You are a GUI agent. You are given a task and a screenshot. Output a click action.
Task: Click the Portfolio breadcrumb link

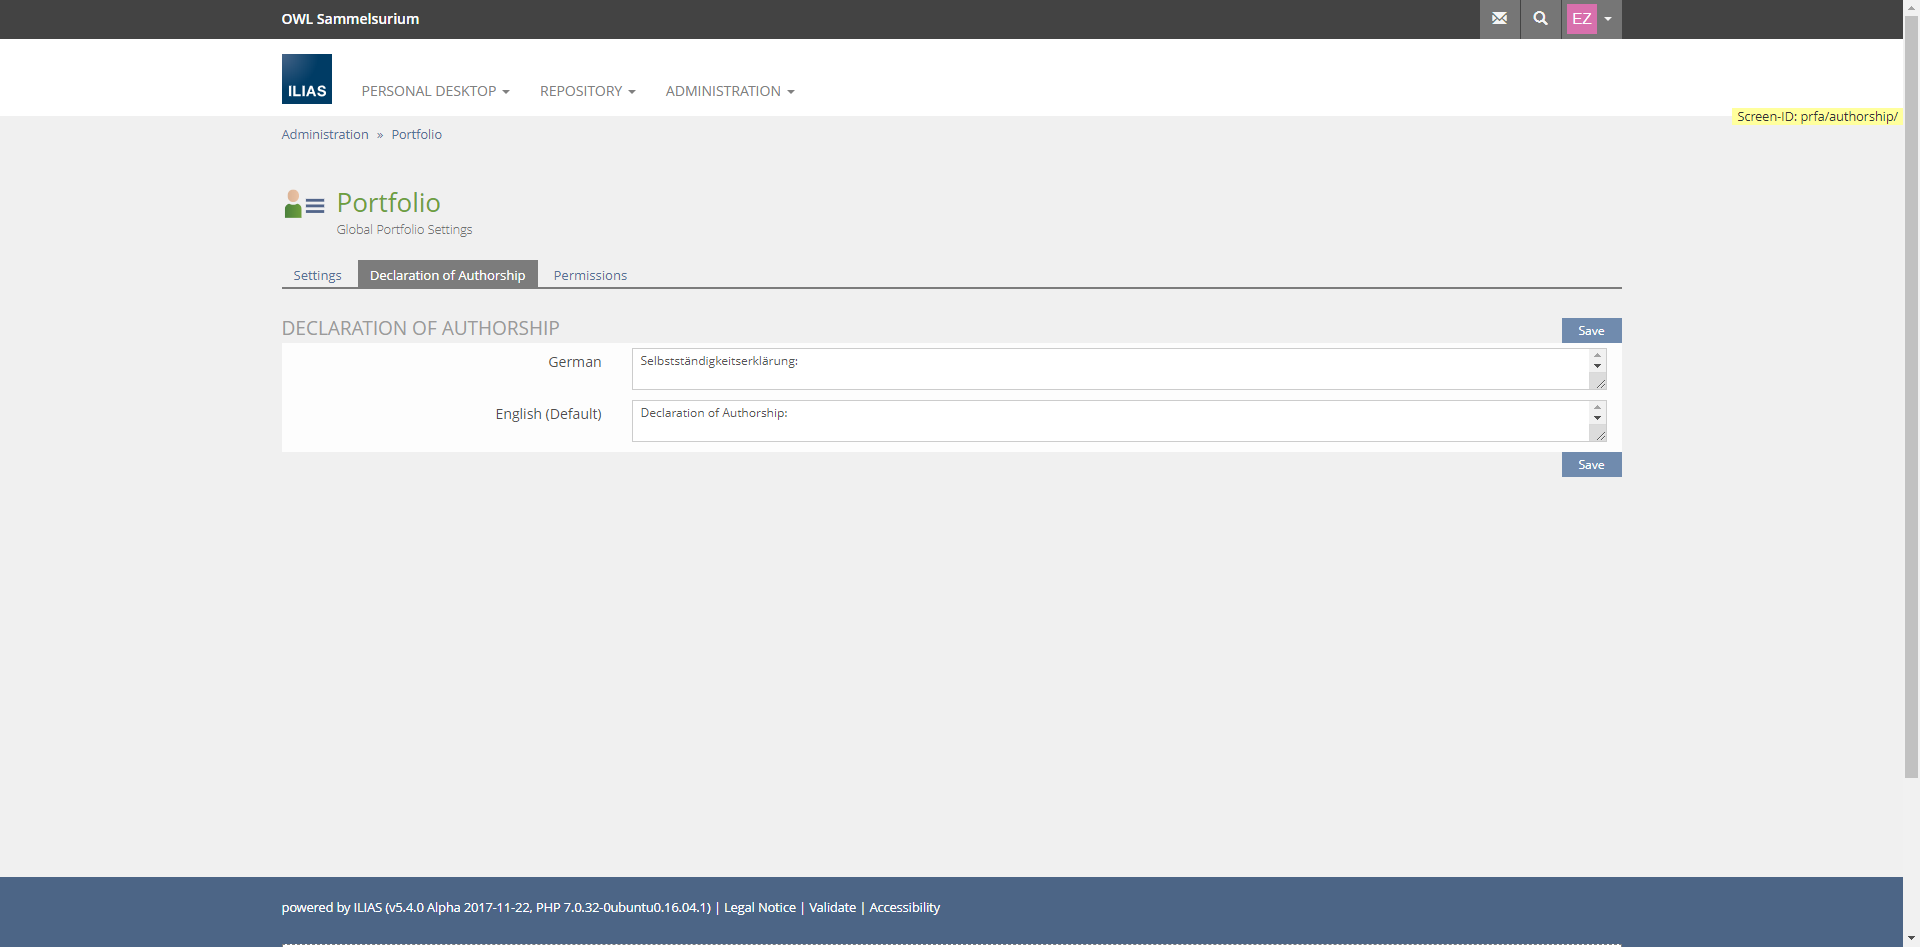(416, 135)
